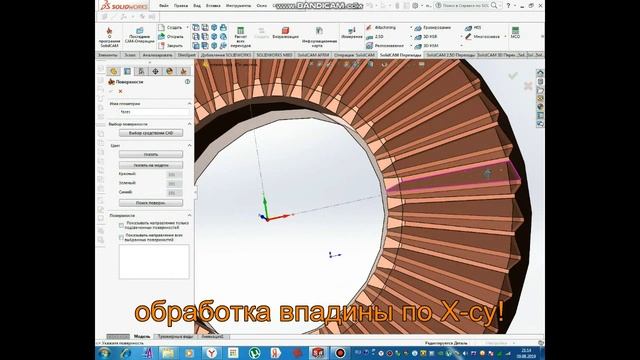Click the Создать CAM part icon
The image size is (640, 360).
point(162,27)
